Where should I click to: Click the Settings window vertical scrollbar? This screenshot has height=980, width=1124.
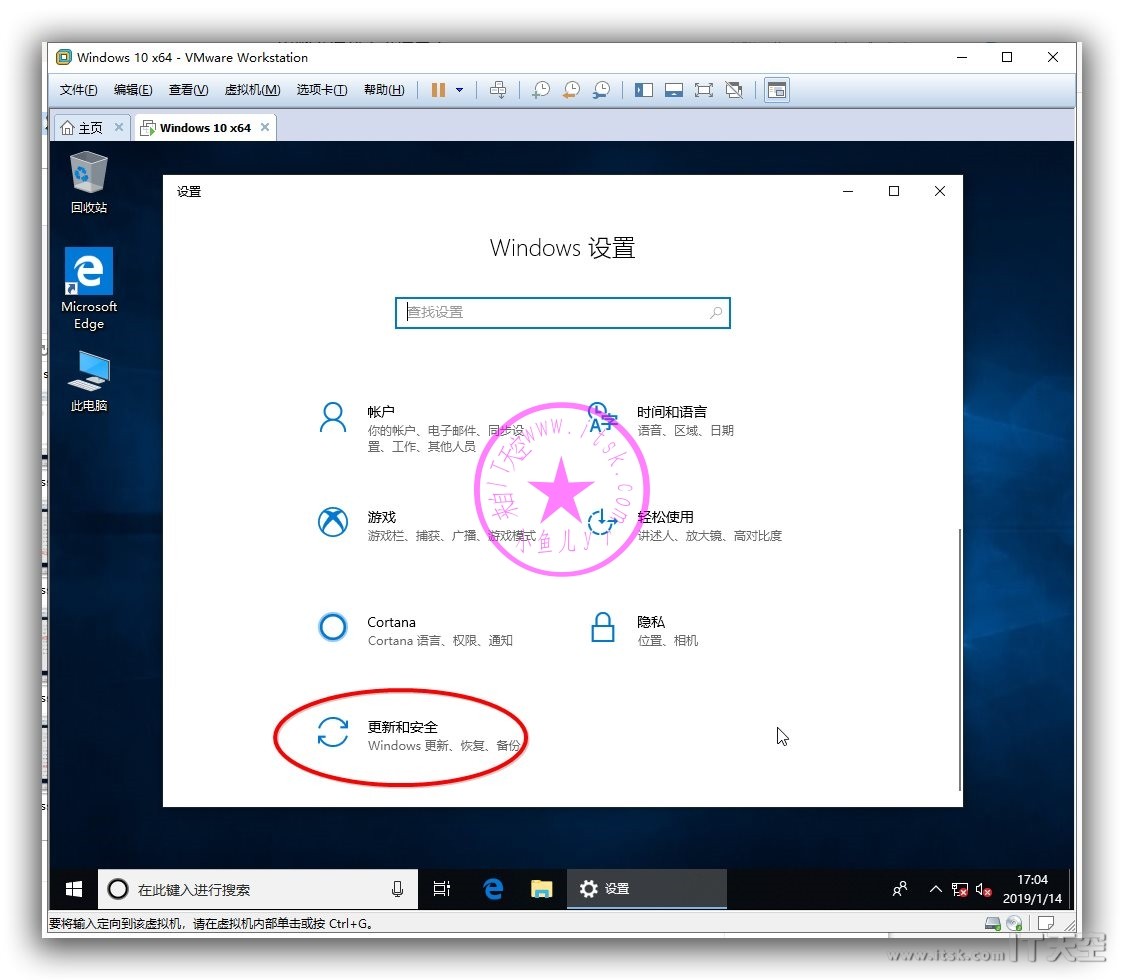click(959, 660)
